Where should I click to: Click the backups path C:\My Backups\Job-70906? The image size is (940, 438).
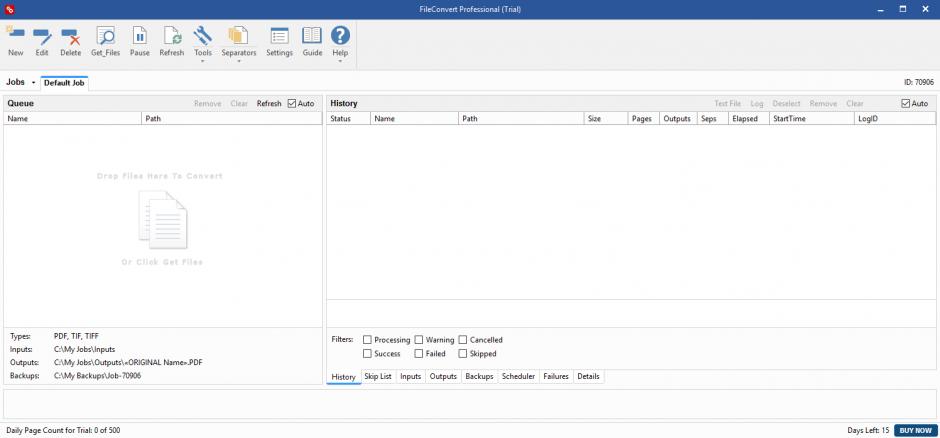tap(98, 376)
